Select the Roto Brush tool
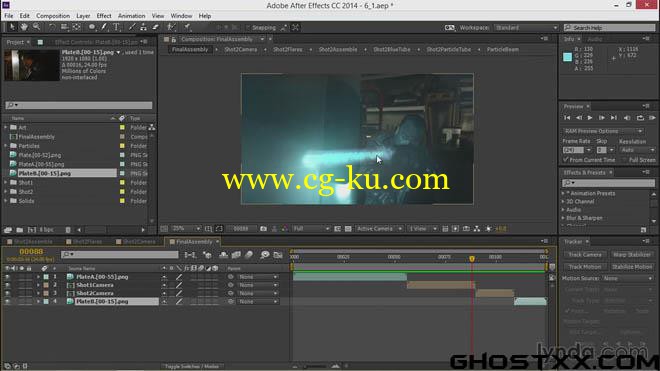The height and width of the screenshot is (371, 660). 171,27
